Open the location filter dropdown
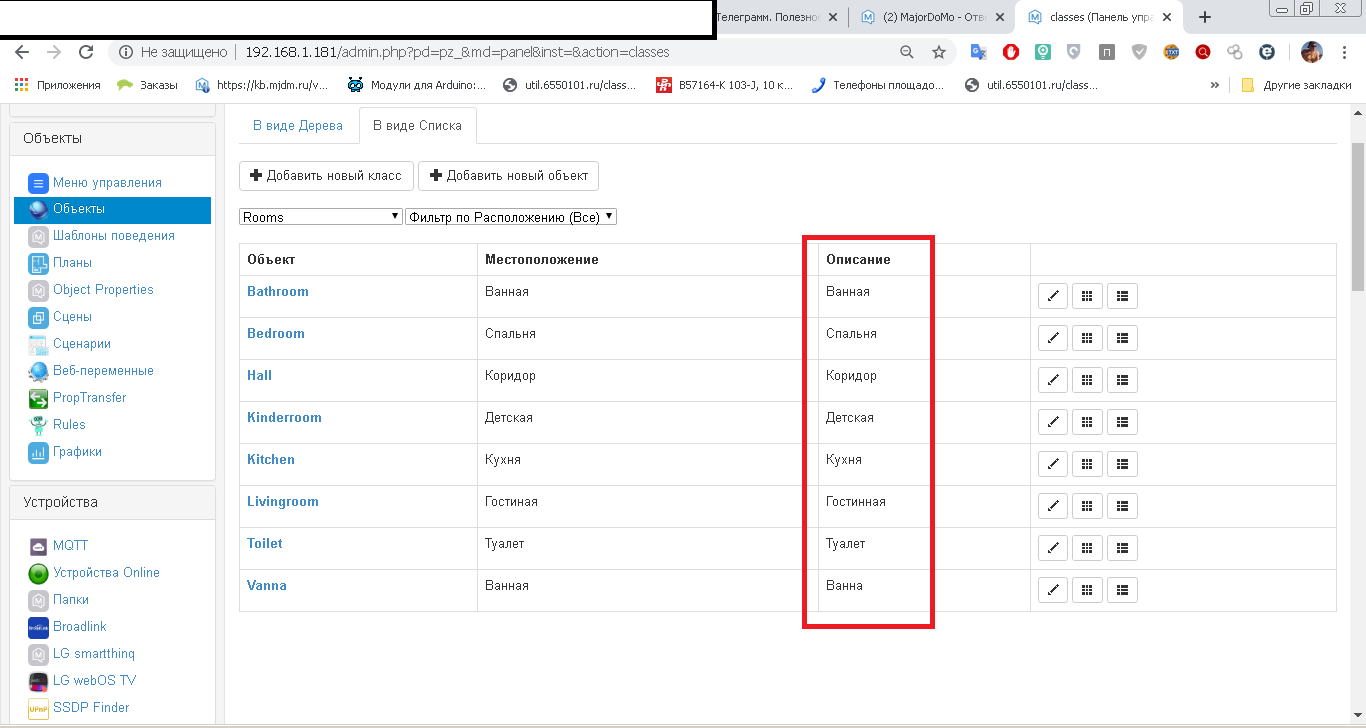Screen dimensions: 1366x728 [x=511, y=217]
